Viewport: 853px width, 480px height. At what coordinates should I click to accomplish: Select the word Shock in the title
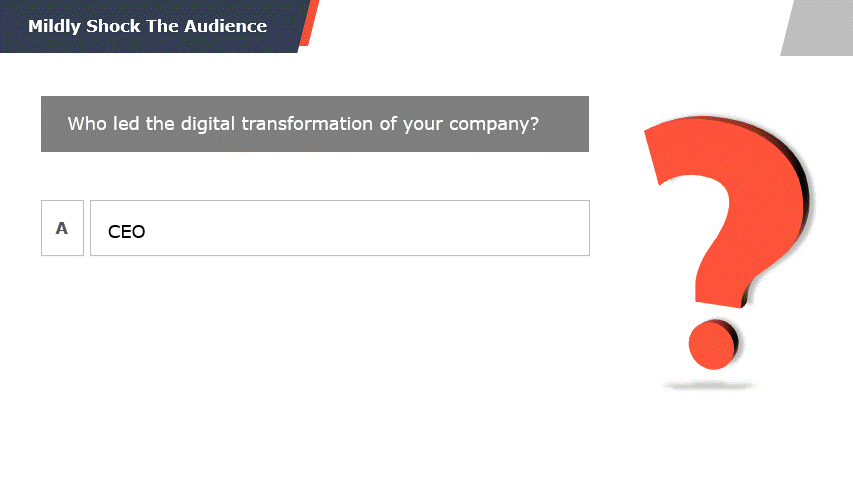click(113, 26)
